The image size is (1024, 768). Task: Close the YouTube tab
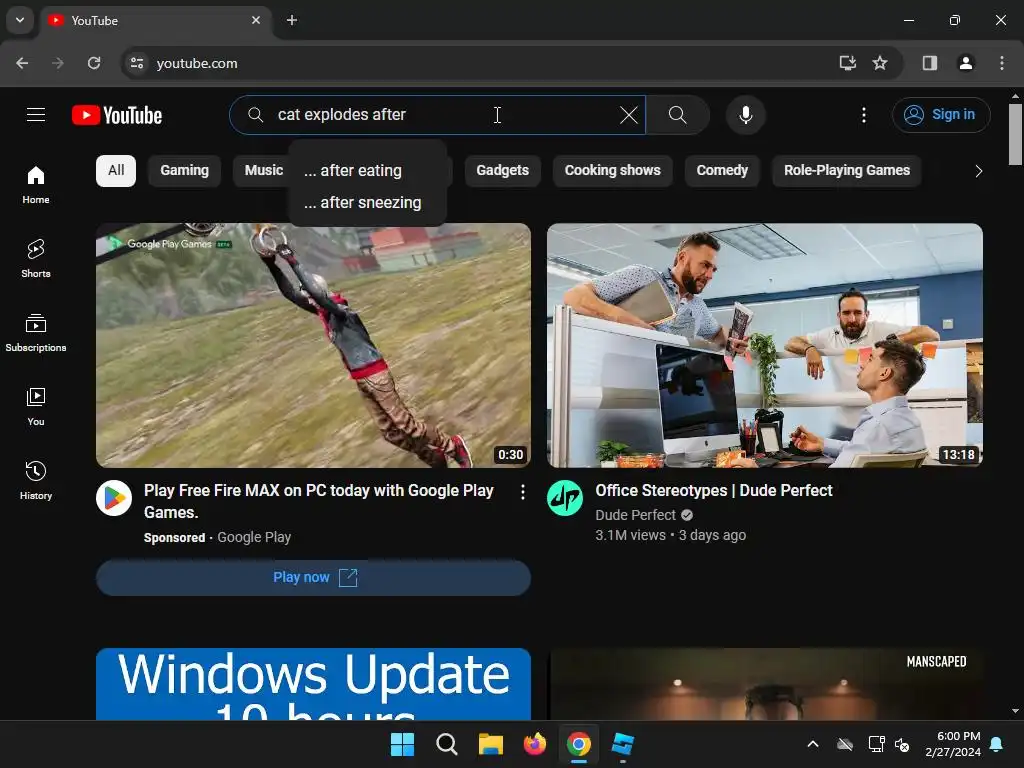coord(256,20)
